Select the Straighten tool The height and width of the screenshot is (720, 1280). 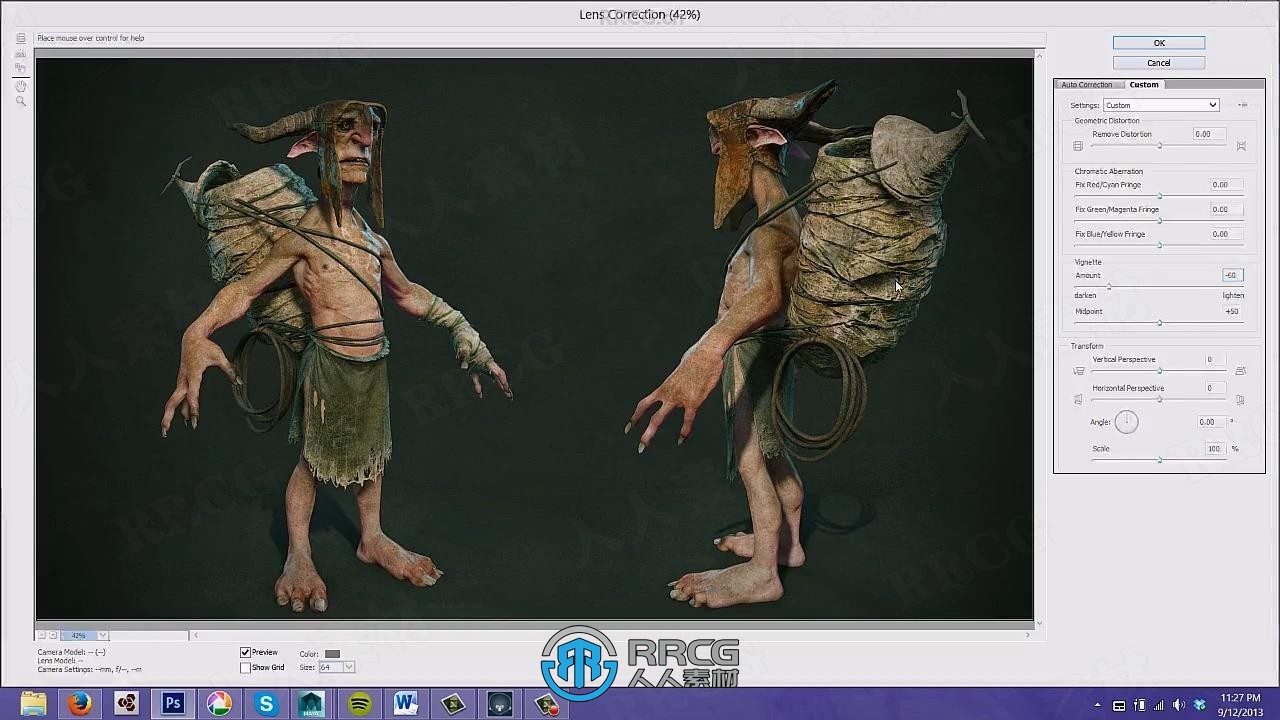20,54
